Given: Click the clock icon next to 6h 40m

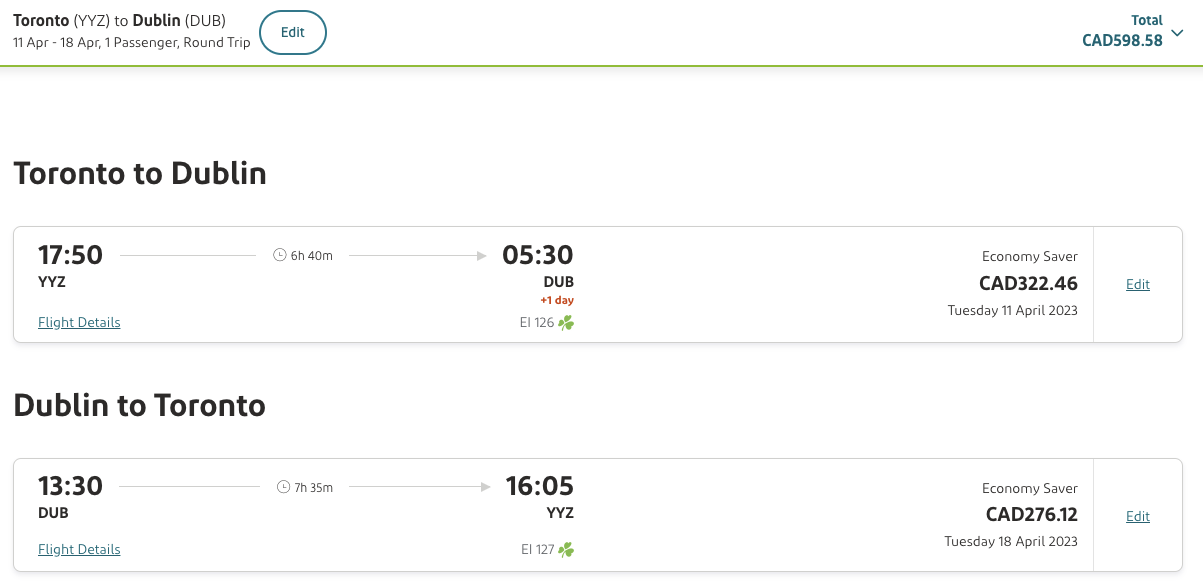Looking at the screenshot, I should pos(280,255).
